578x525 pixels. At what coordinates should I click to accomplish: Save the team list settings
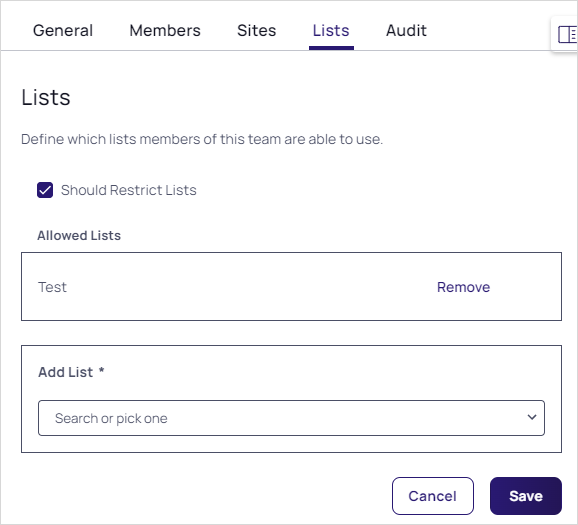tap(526, 496)
